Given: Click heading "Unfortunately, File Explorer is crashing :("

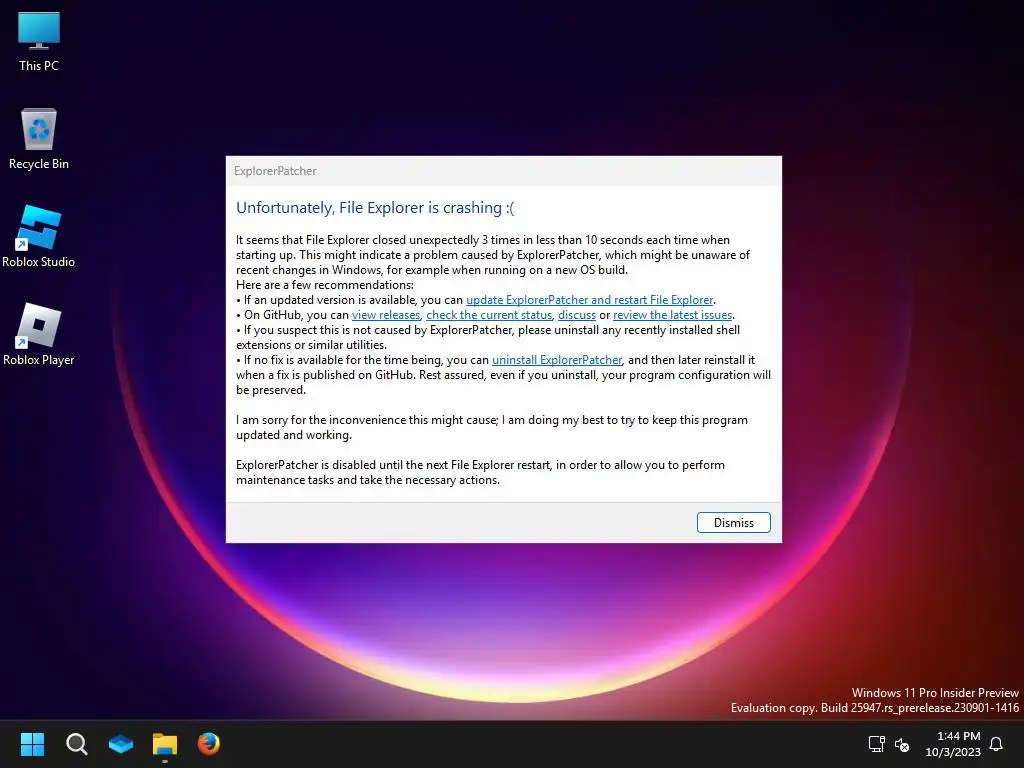Looking at the screenshot, I should pyautogui.click(x=375, y=208).
